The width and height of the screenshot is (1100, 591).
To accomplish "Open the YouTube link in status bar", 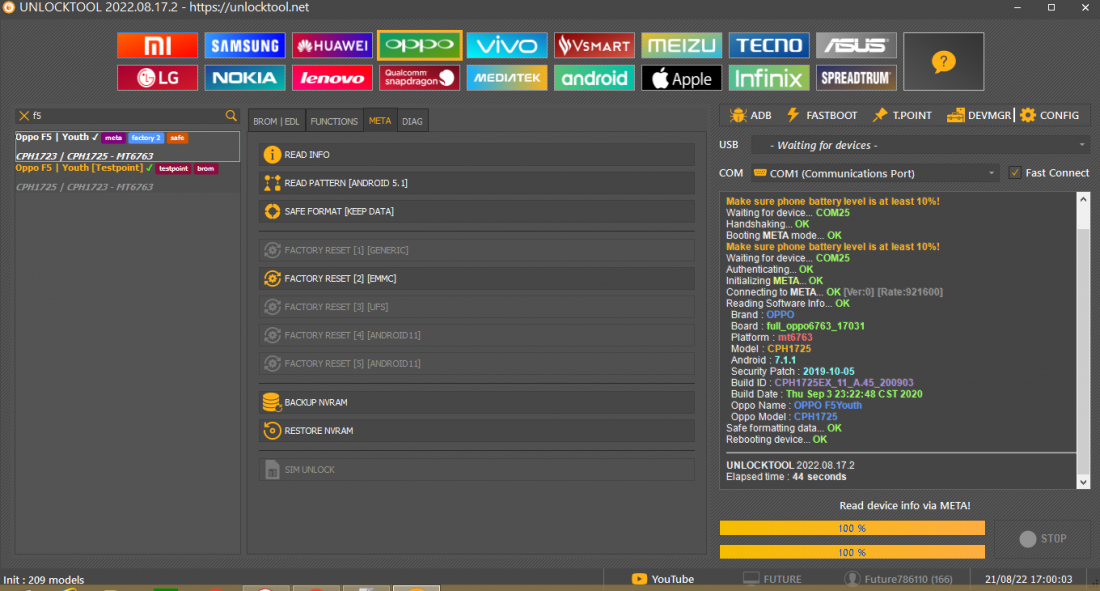I will click(x=663, y=579).
